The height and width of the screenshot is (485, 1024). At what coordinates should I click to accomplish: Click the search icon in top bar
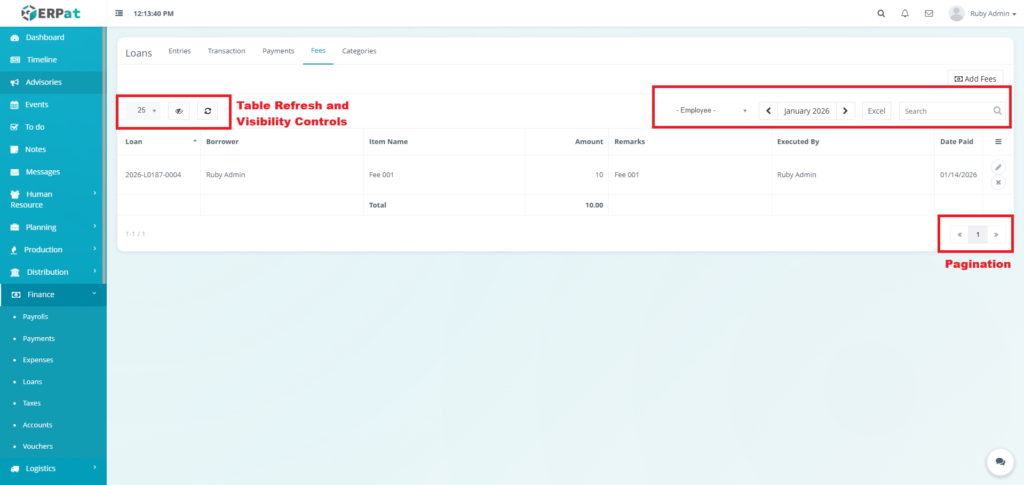coord(880,14)
